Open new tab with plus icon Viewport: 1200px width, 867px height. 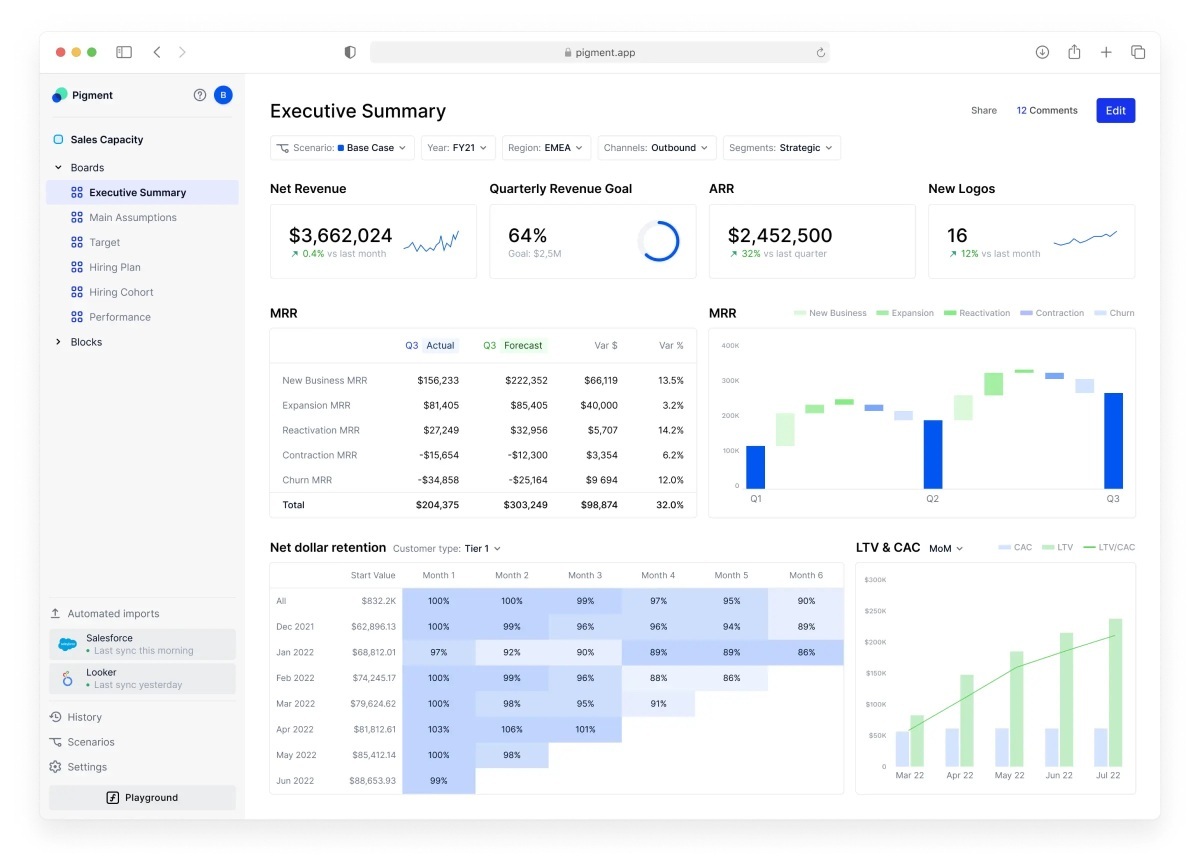[1106, 52]
